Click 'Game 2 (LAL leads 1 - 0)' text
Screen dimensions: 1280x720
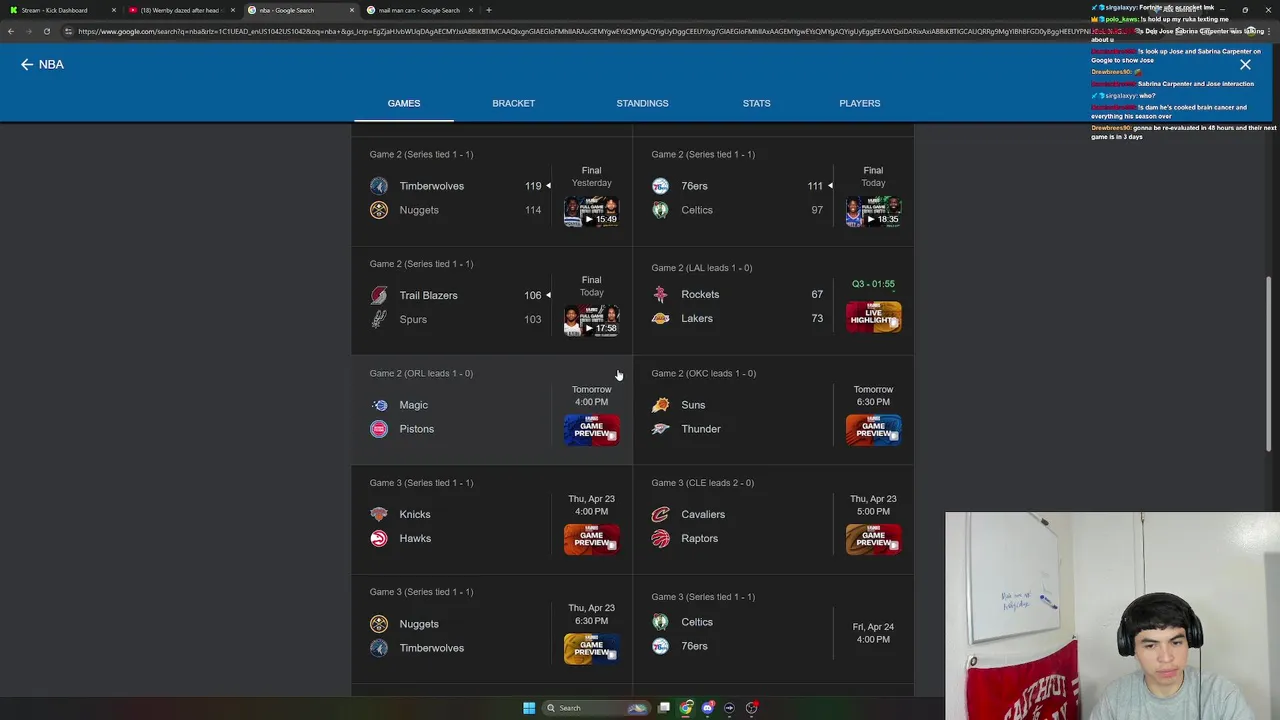(702, 268)
